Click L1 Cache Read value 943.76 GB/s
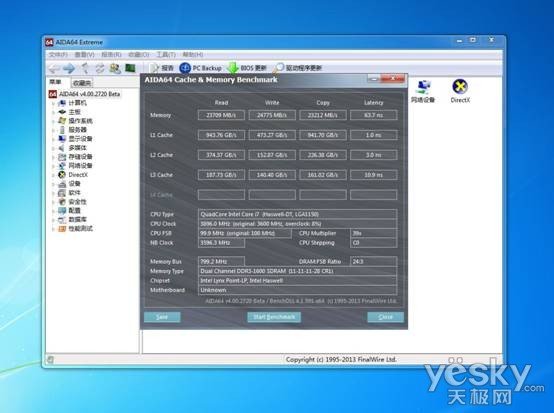 pos(221,135)
